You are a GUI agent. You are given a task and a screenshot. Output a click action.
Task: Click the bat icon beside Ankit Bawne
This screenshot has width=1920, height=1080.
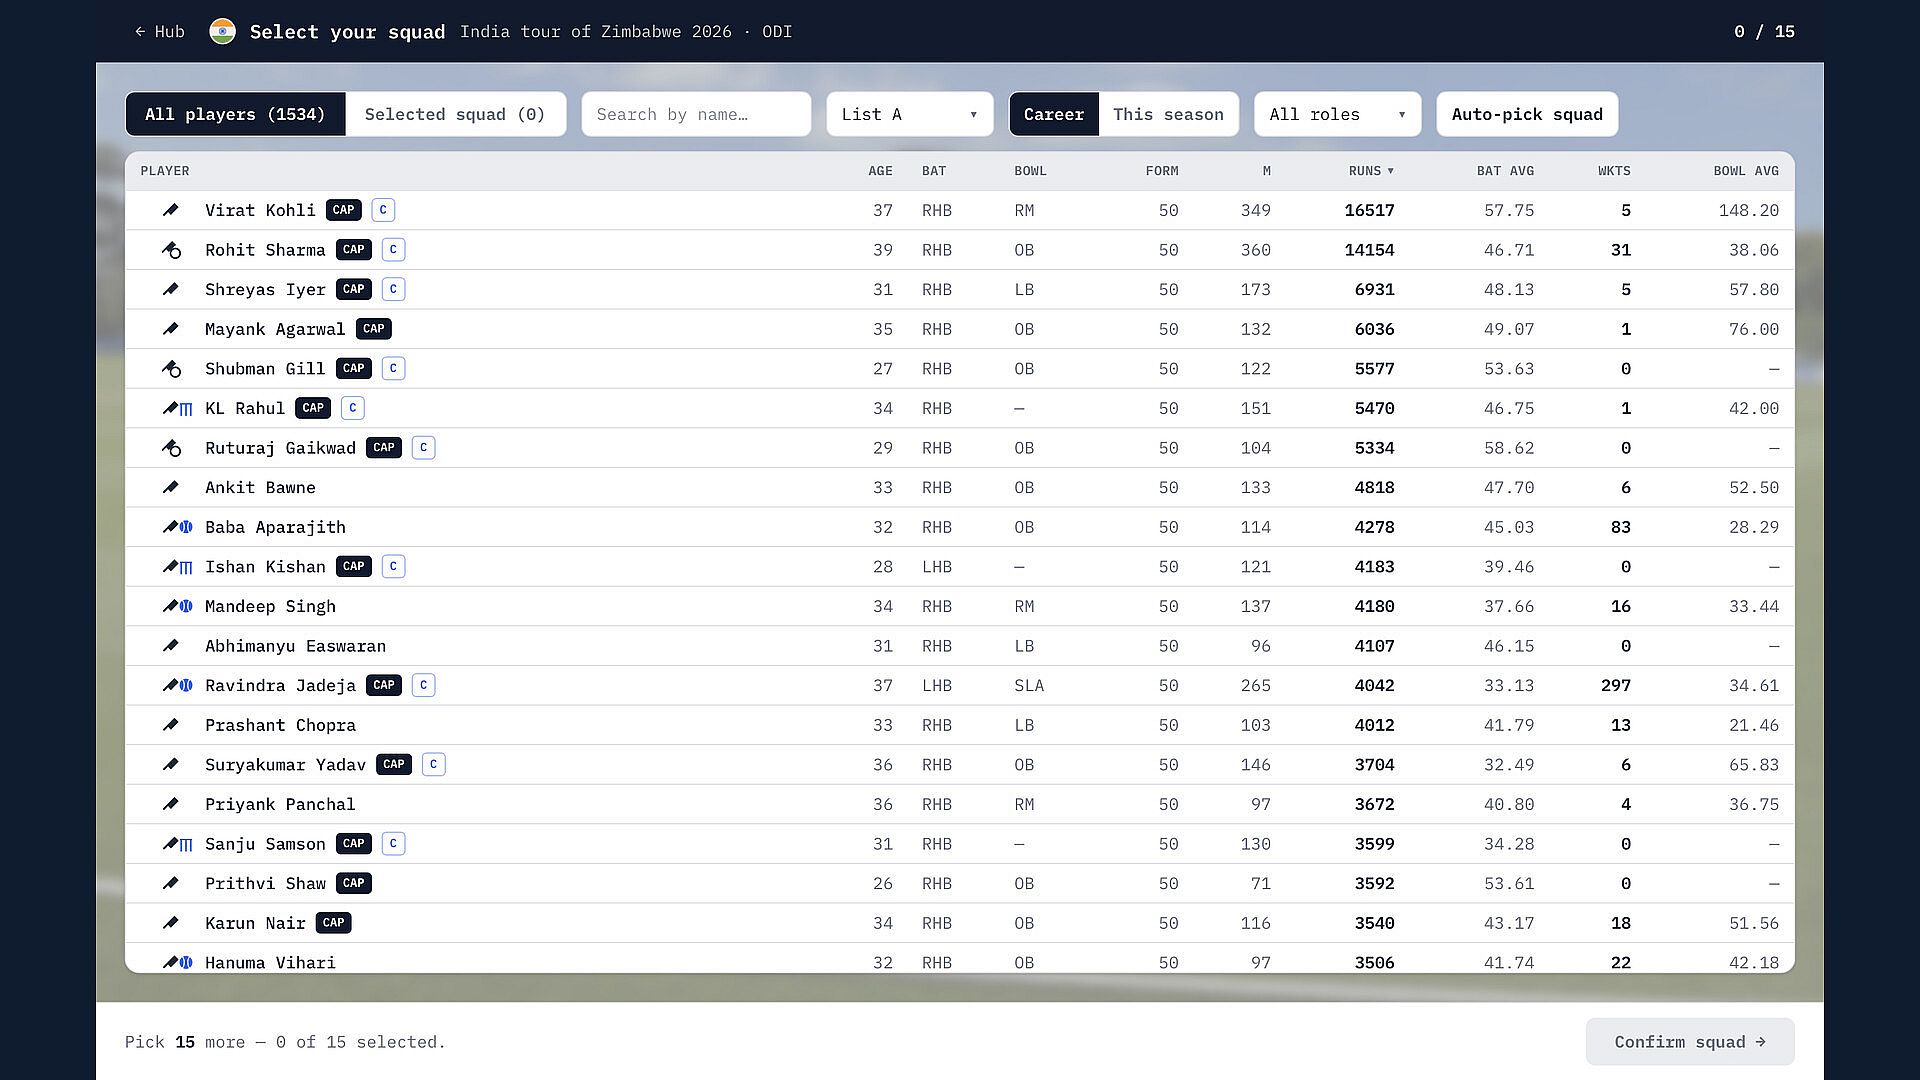[171, 487]
